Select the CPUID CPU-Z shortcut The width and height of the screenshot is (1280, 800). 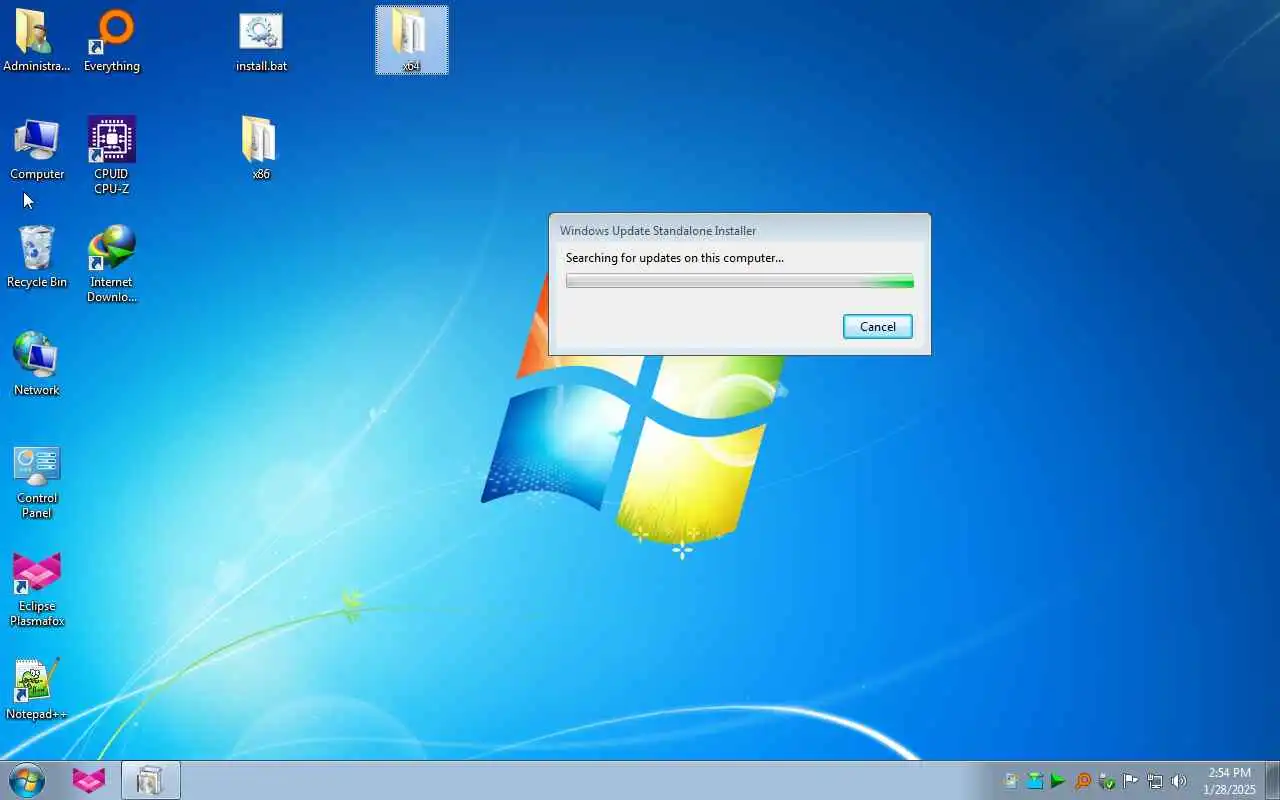click(x=112, y=155)
